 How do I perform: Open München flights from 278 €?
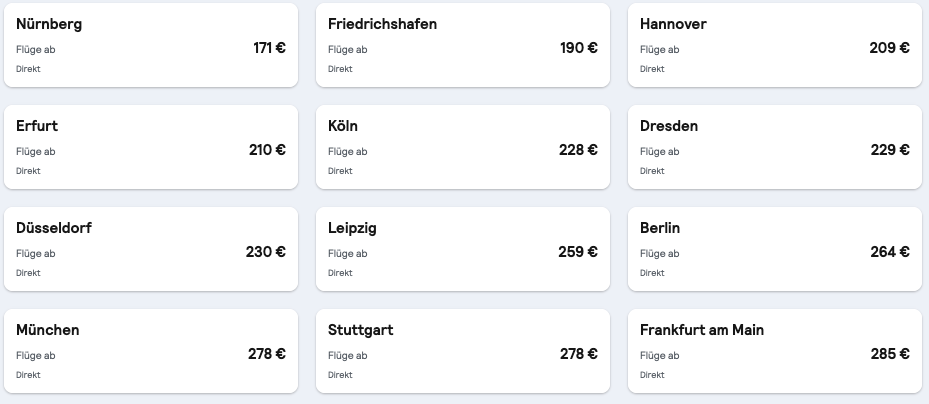tap(150, 351)
